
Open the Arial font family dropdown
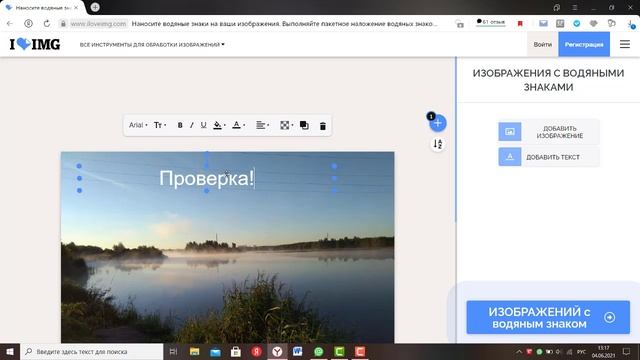pos(138,125)
